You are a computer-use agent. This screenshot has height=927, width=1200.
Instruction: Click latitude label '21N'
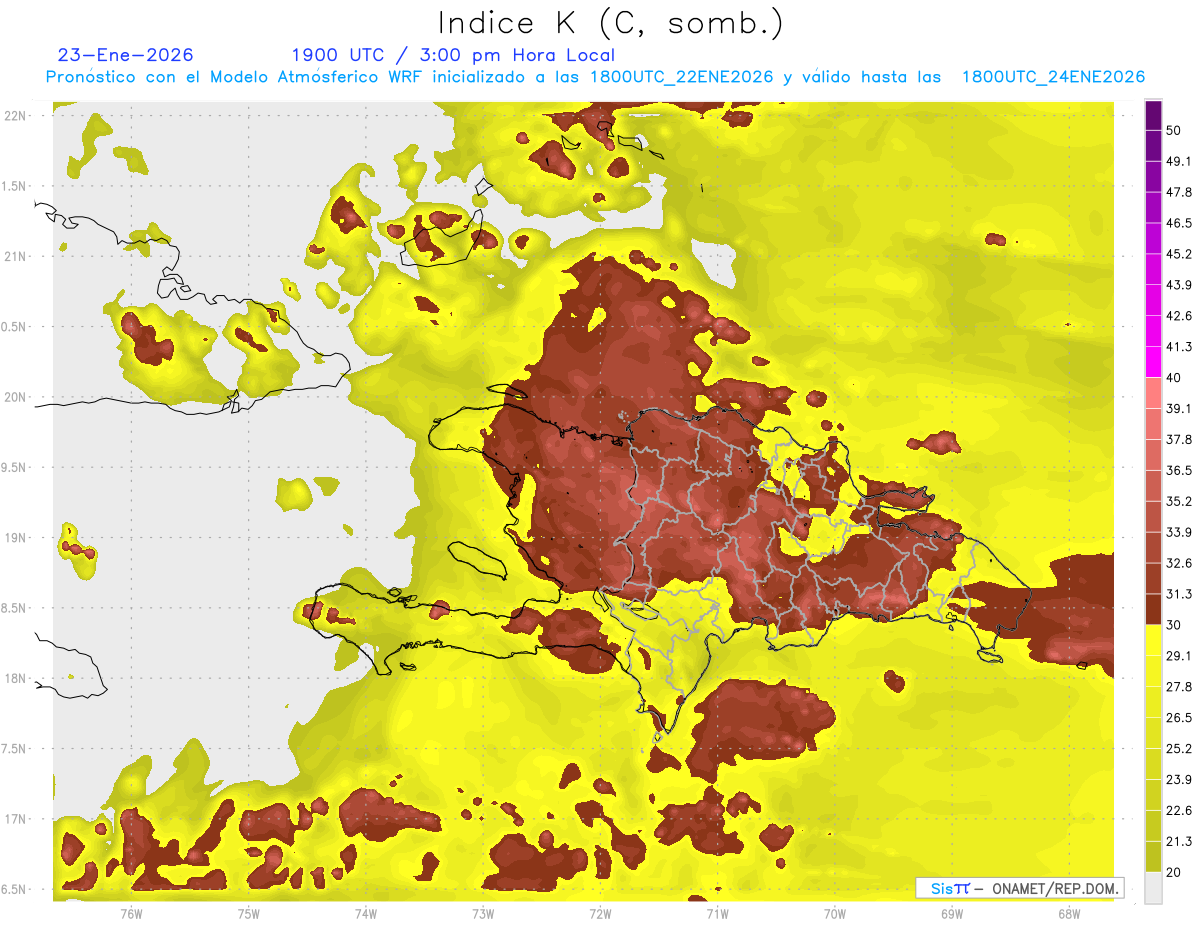[x=17, y=256]
